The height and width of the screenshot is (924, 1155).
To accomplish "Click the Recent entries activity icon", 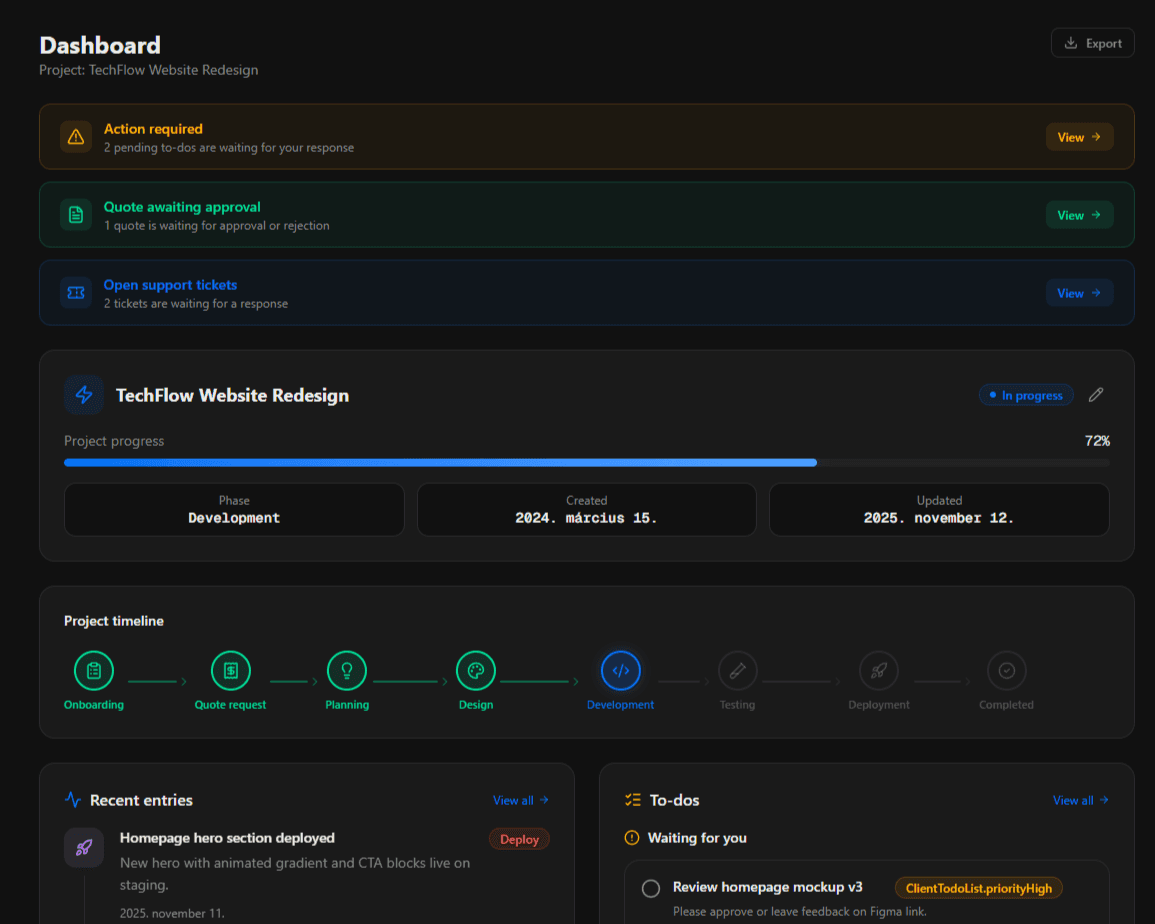I will (73, 799).
